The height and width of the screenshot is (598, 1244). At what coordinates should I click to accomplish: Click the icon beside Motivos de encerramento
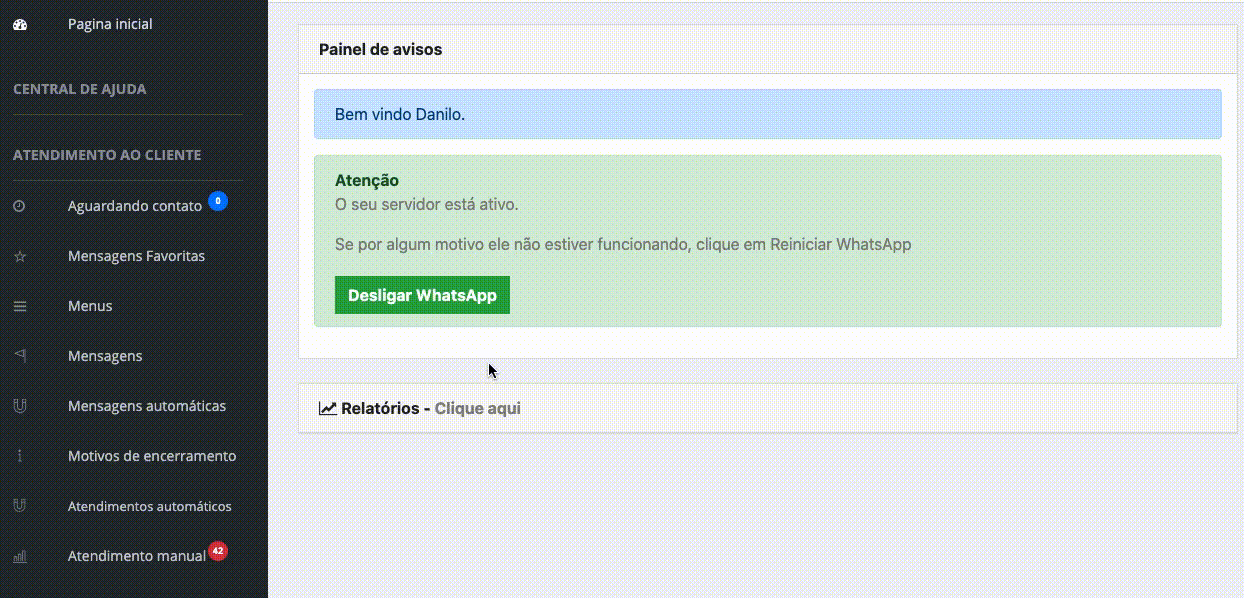(19, 456)
